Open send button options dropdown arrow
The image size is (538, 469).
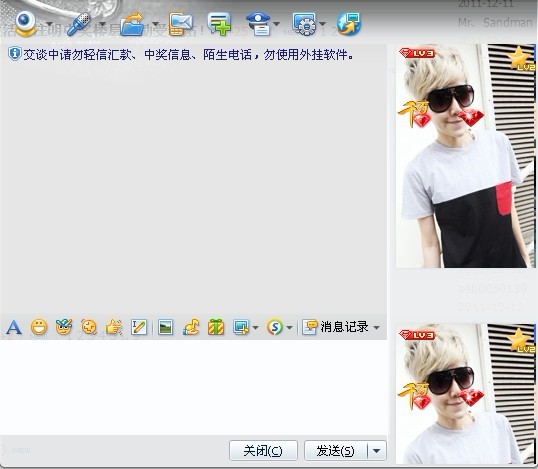coord(377,450)
